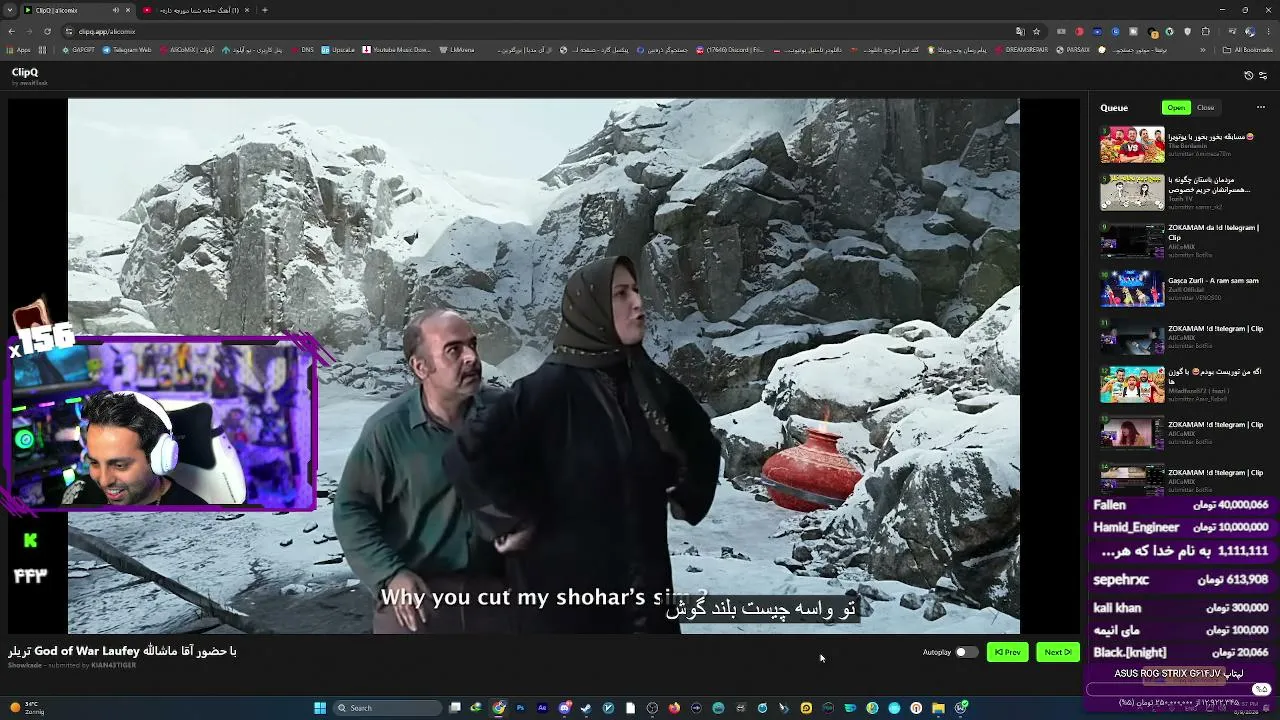Open The Bardanim clip thumbnail in queue
Image resolution: width=1280 pixels, height=720 pixels.
[1132, 145]
